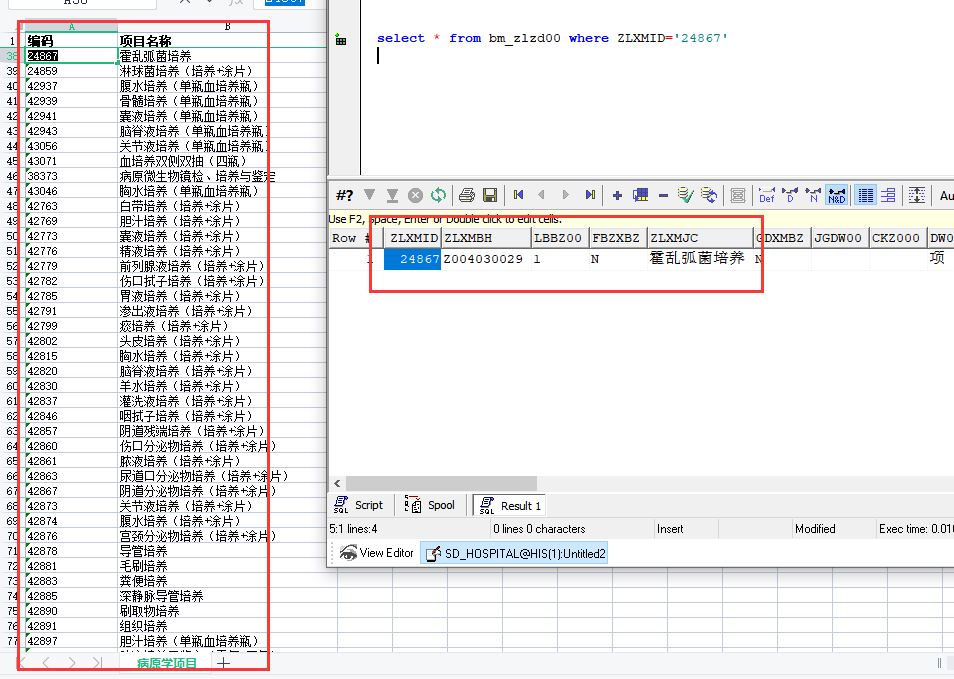
Task: Select the SD_HOSPITAL@HIS(1):Untitled2 window button
Action: pyautogui.click(x=514, y=553)
